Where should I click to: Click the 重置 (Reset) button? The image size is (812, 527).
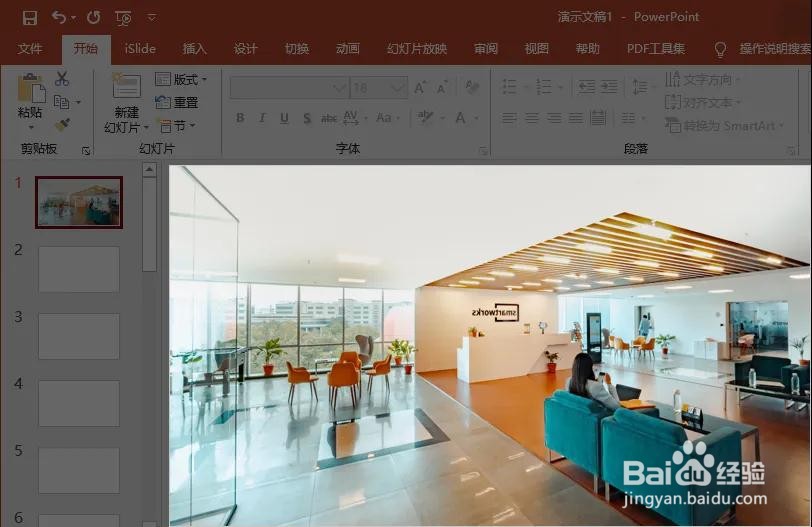click(x=177, y=103)
